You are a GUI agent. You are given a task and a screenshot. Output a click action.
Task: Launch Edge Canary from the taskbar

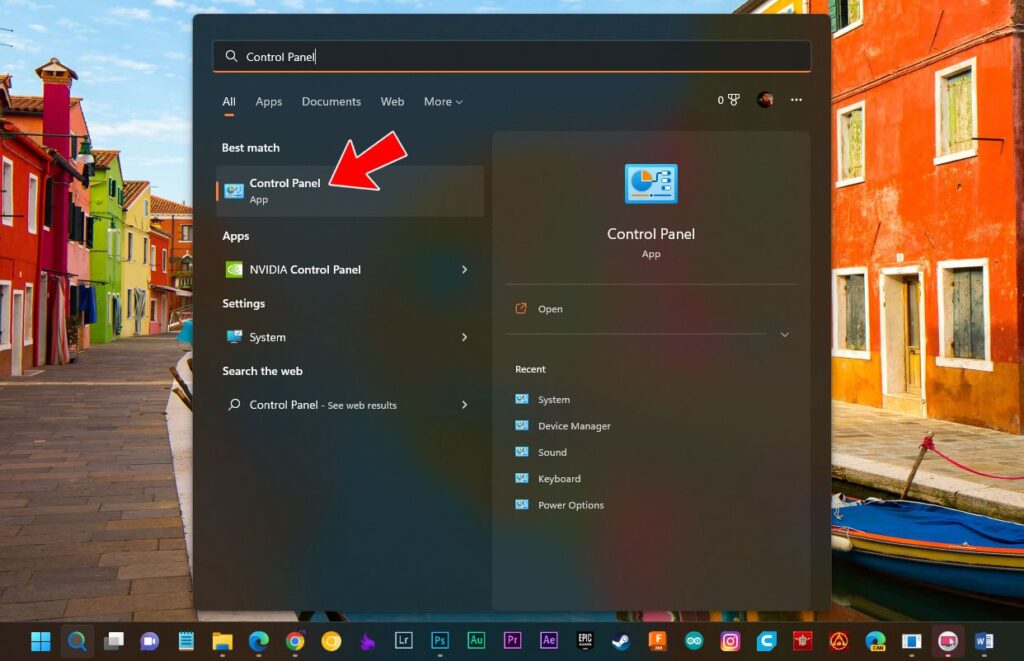pyautogui.click(x=875, y=641)
